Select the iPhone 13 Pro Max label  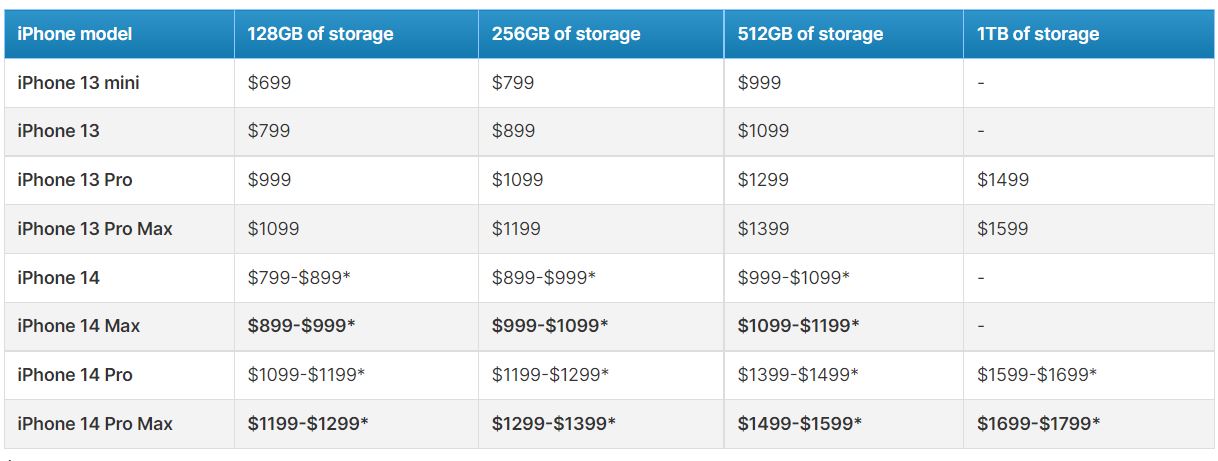tap(95, 229)
